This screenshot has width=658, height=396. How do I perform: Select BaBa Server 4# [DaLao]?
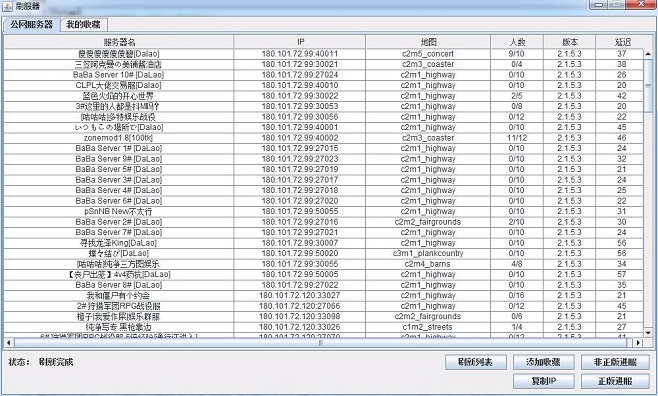tap(119, 190)
